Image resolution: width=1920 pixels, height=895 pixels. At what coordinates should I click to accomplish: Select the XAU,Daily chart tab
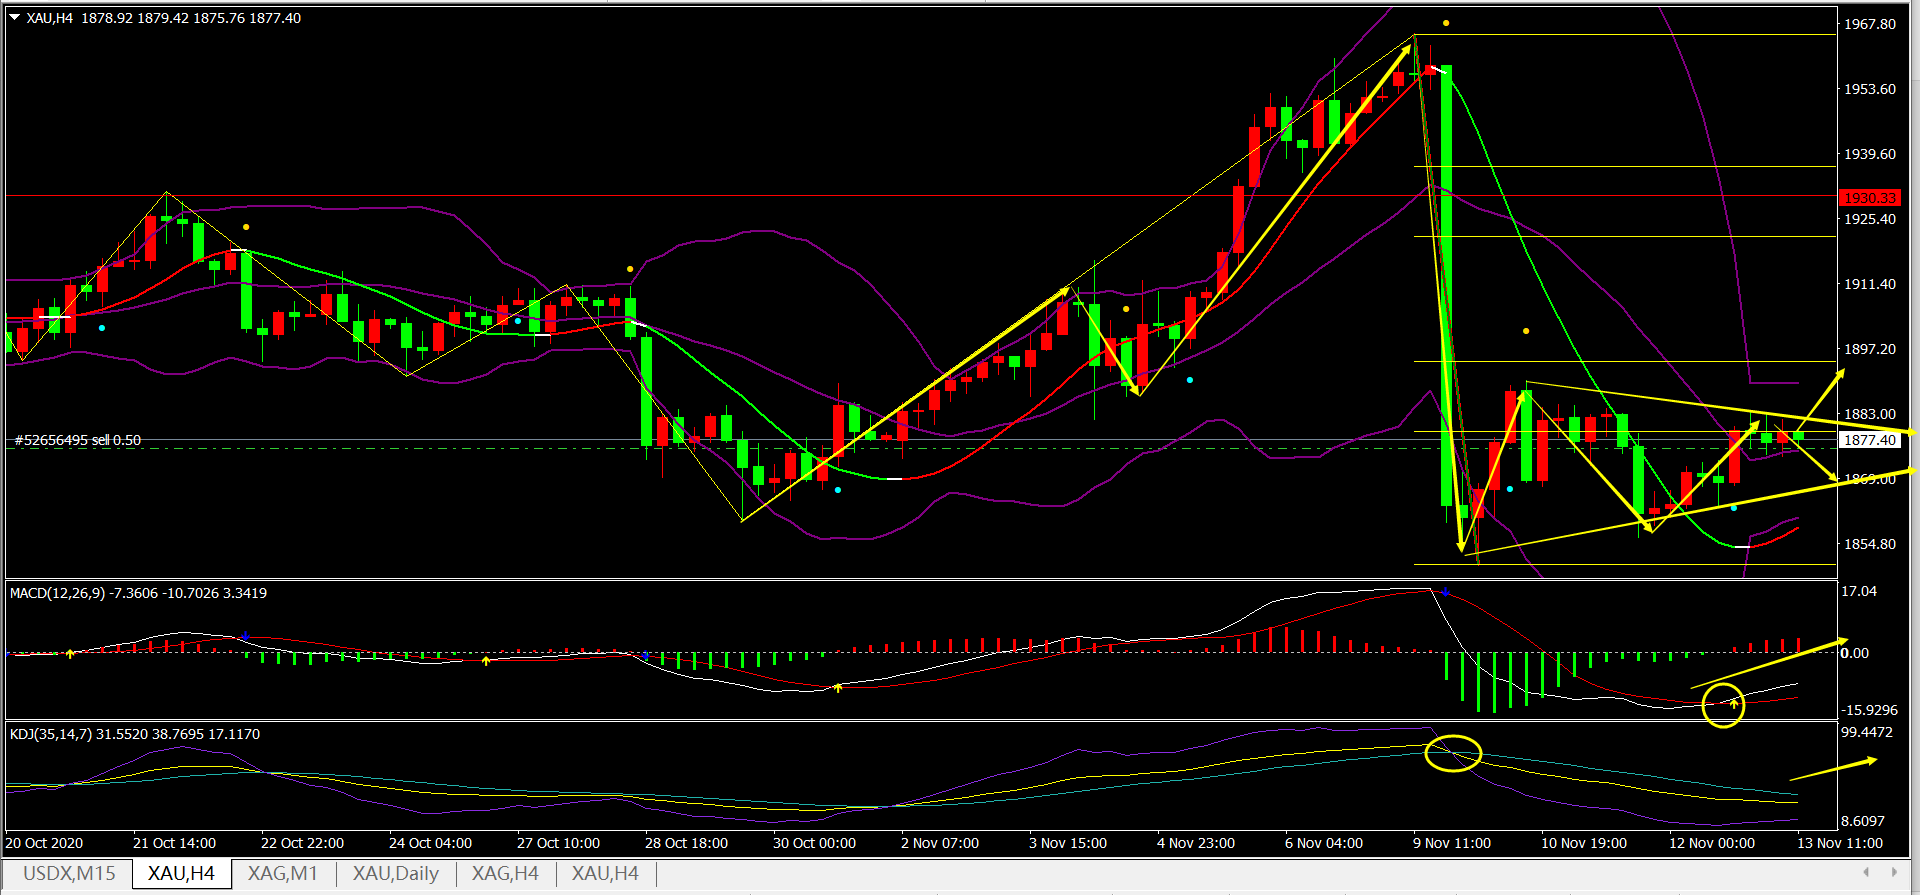(x=395, y=873)
